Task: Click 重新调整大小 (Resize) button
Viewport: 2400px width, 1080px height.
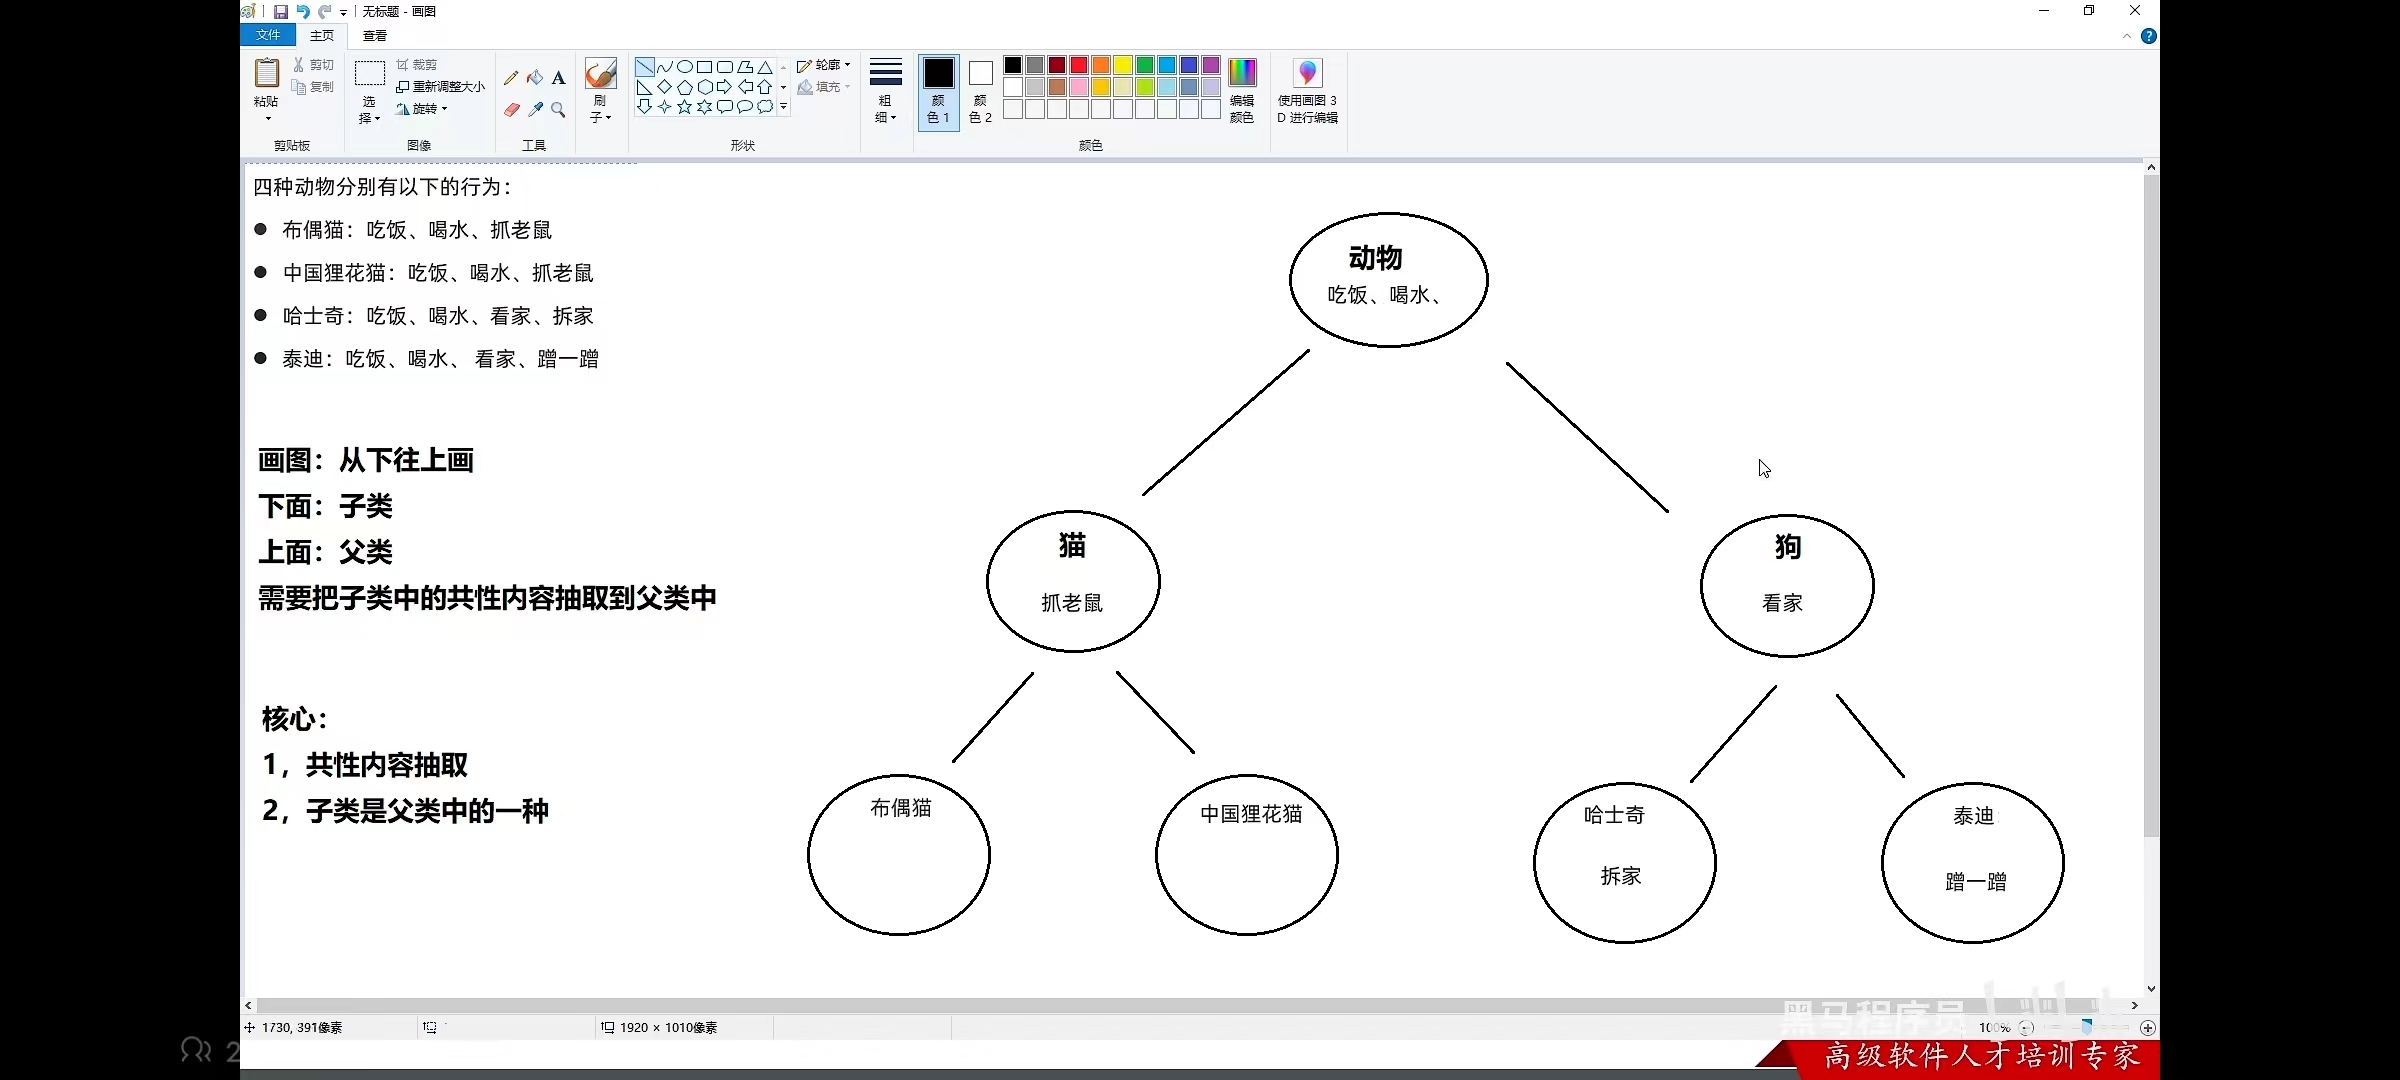Action: coord(441,87)
